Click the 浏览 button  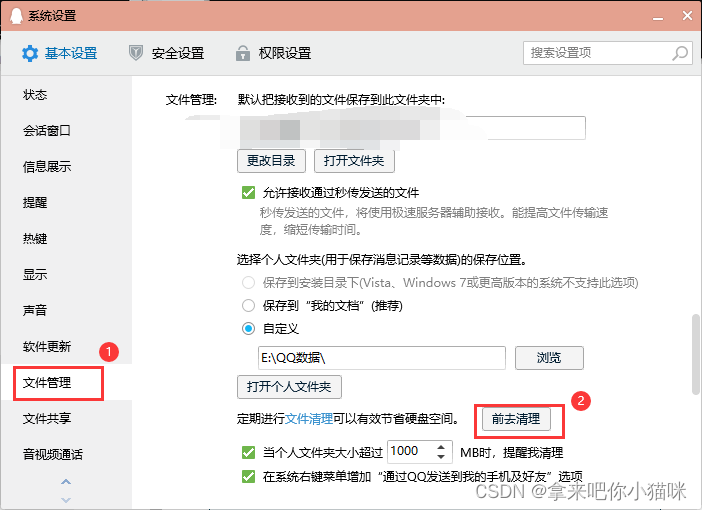549,358
